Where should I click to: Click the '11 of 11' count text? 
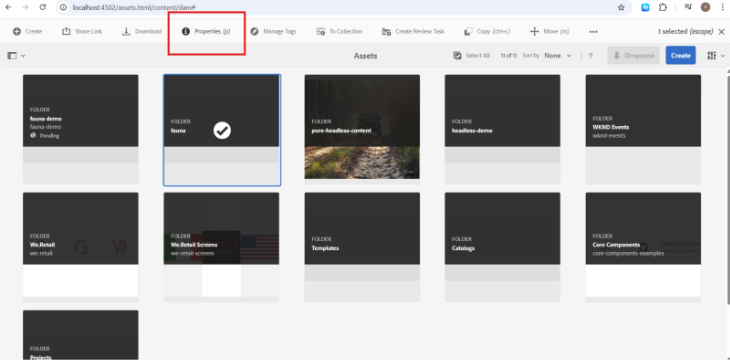tap(509, 55)
